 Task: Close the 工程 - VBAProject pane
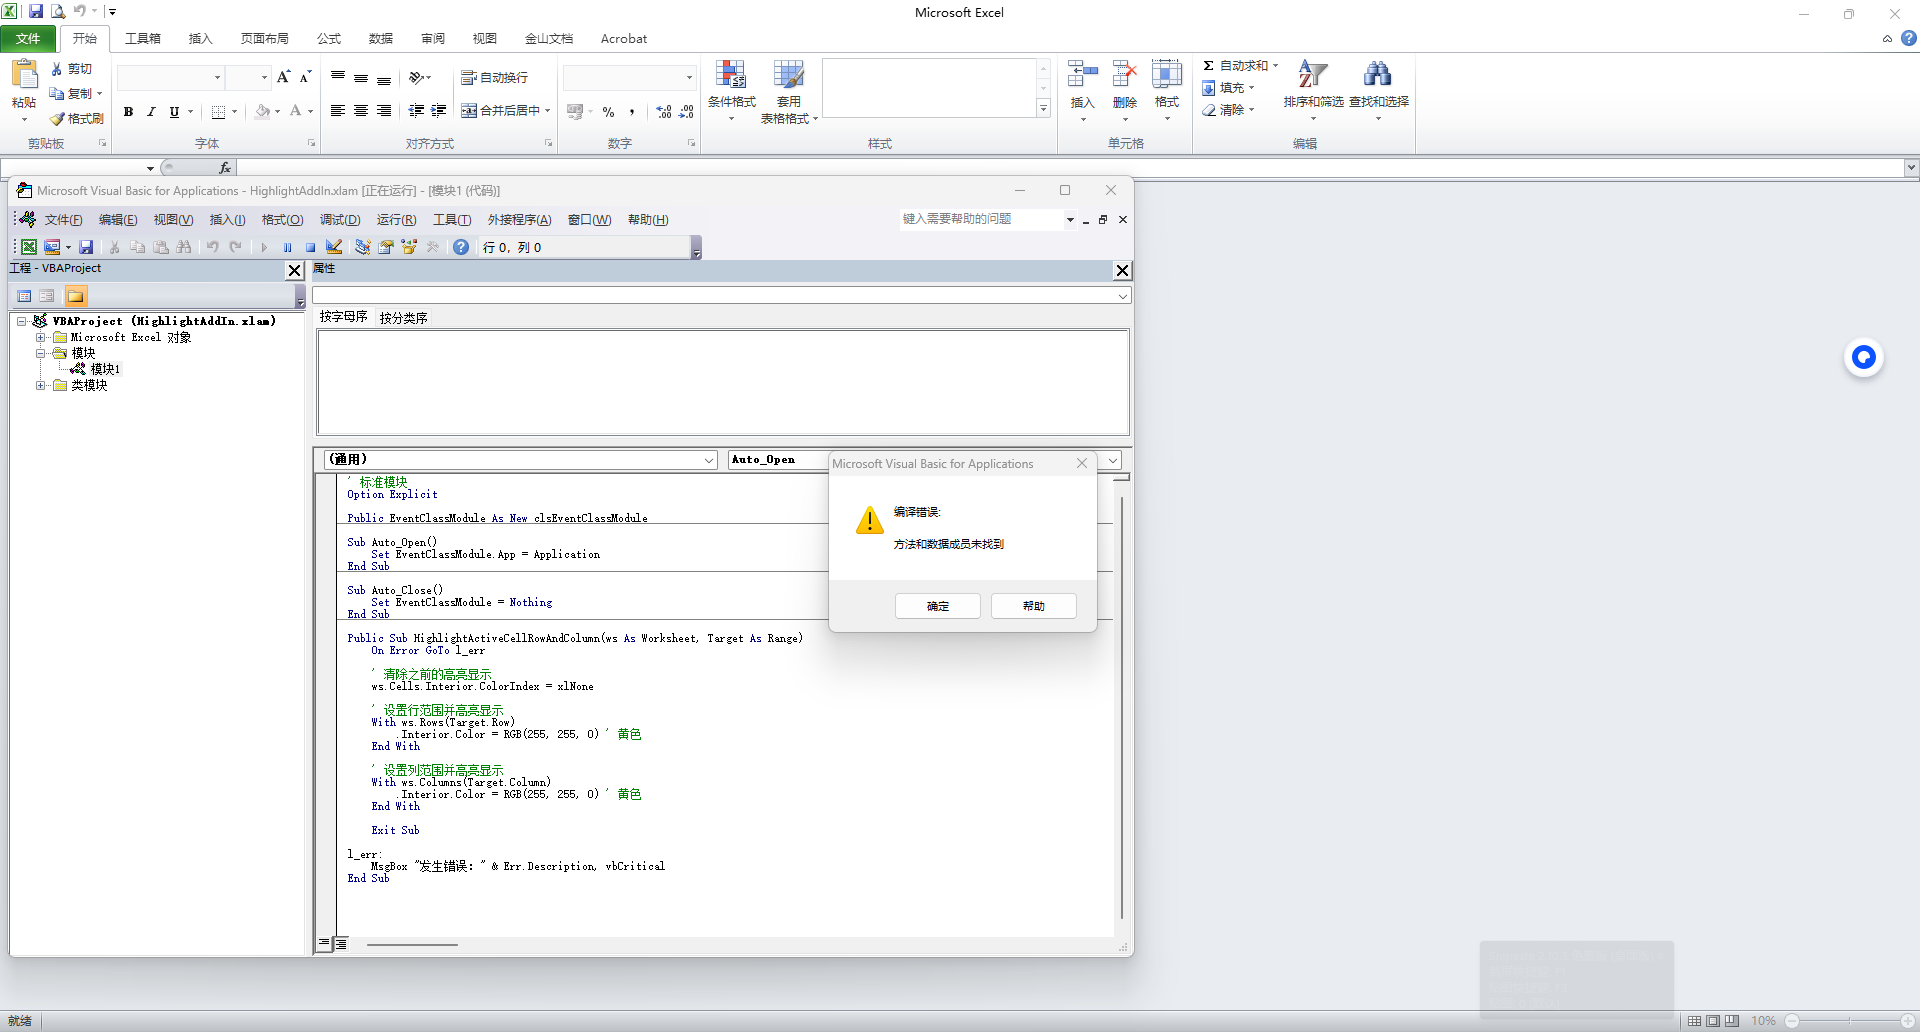pos(295,270)
